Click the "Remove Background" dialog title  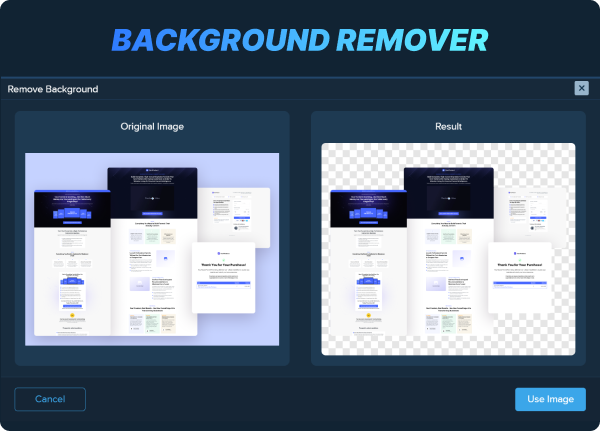click(53, 89)
